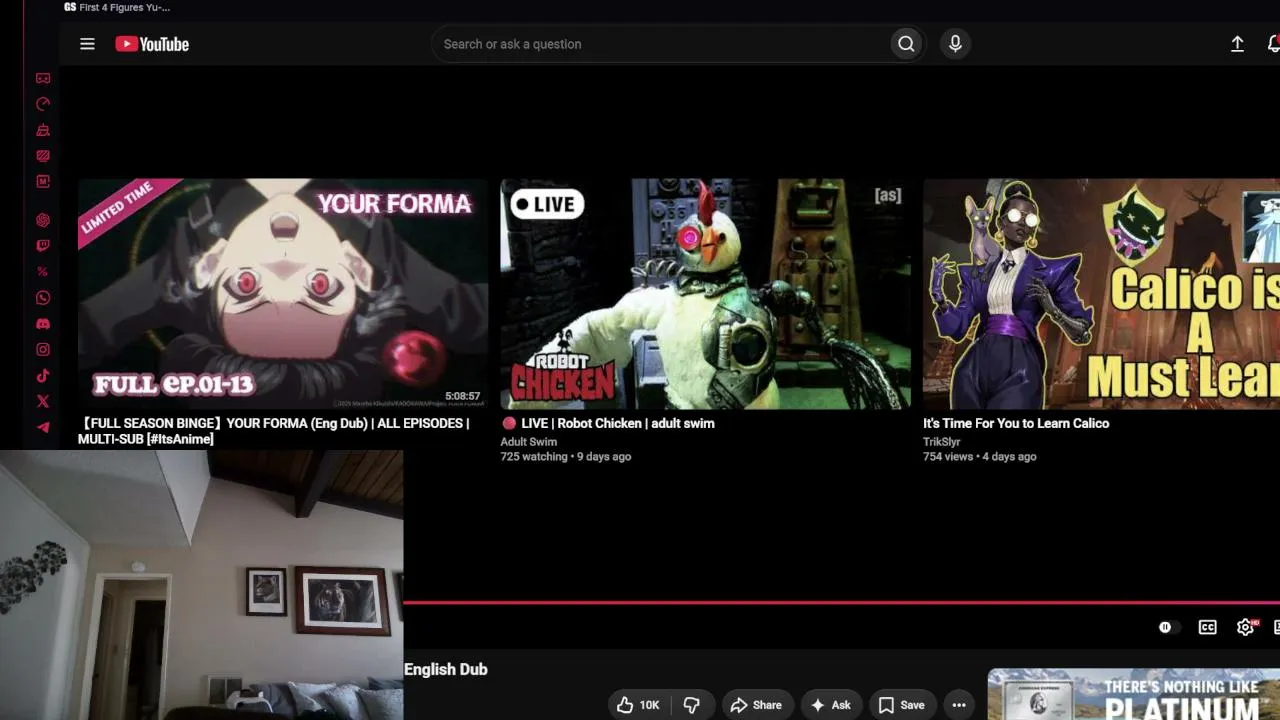Click the search magnifier button
Viewport: 1280px width, 720px height.
click(906, 44)
